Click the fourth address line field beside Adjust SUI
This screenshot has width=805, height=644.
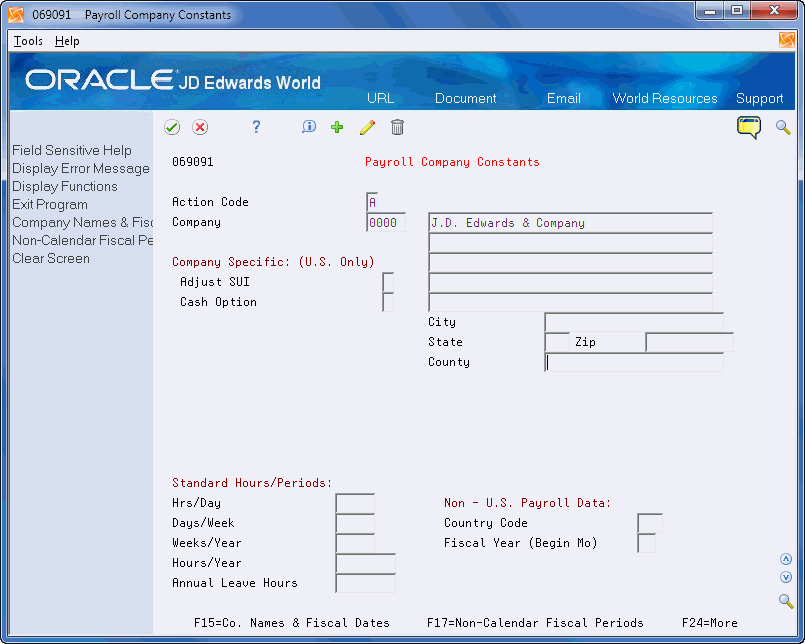coord(570,282)
